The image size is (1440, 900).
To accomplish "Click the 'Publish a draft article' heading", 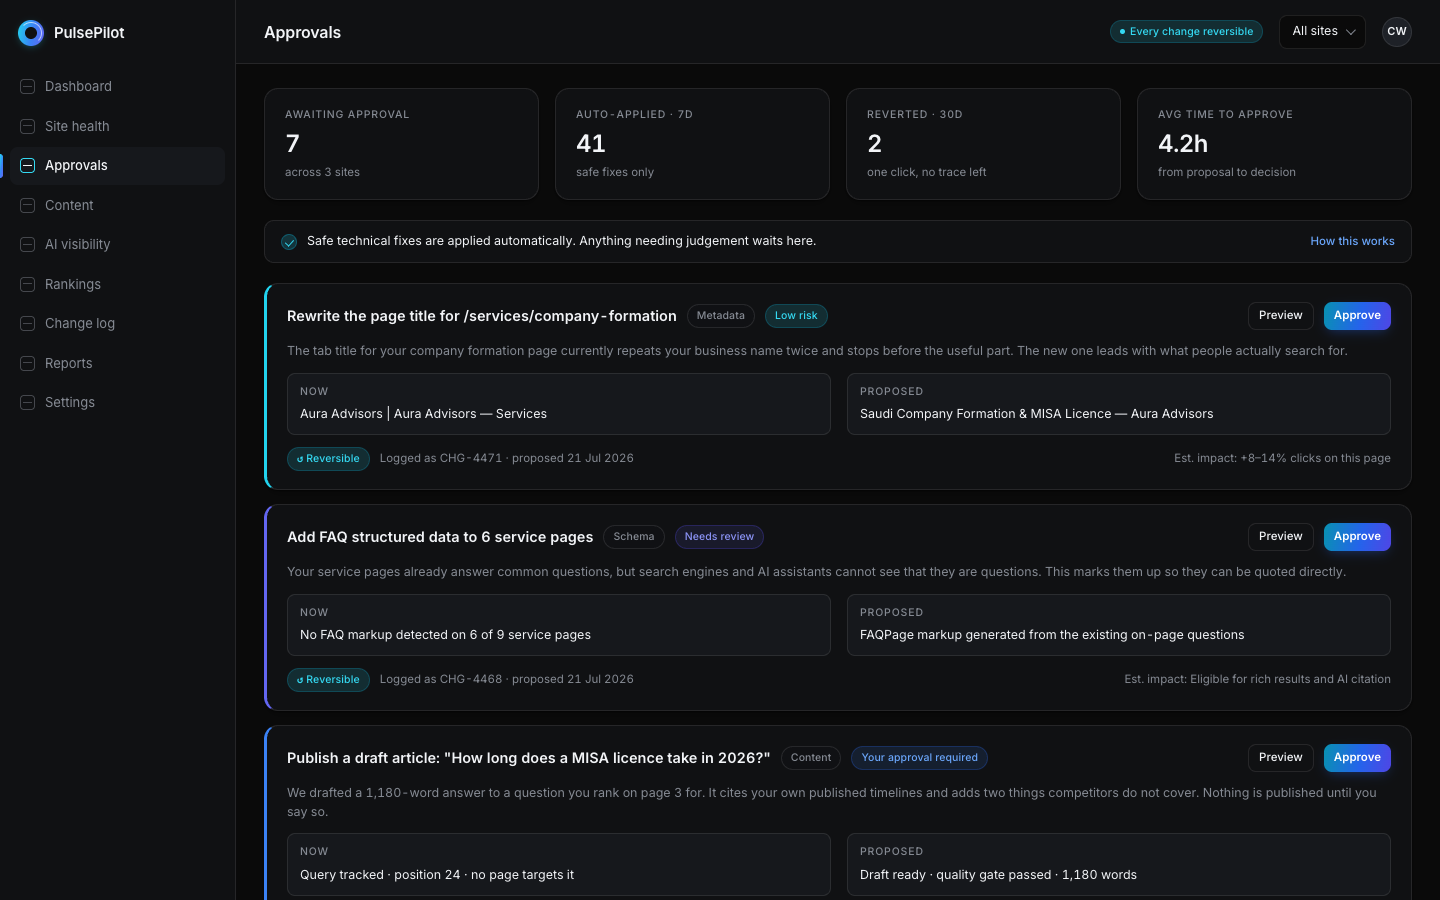I will click(x=529, y=758).
